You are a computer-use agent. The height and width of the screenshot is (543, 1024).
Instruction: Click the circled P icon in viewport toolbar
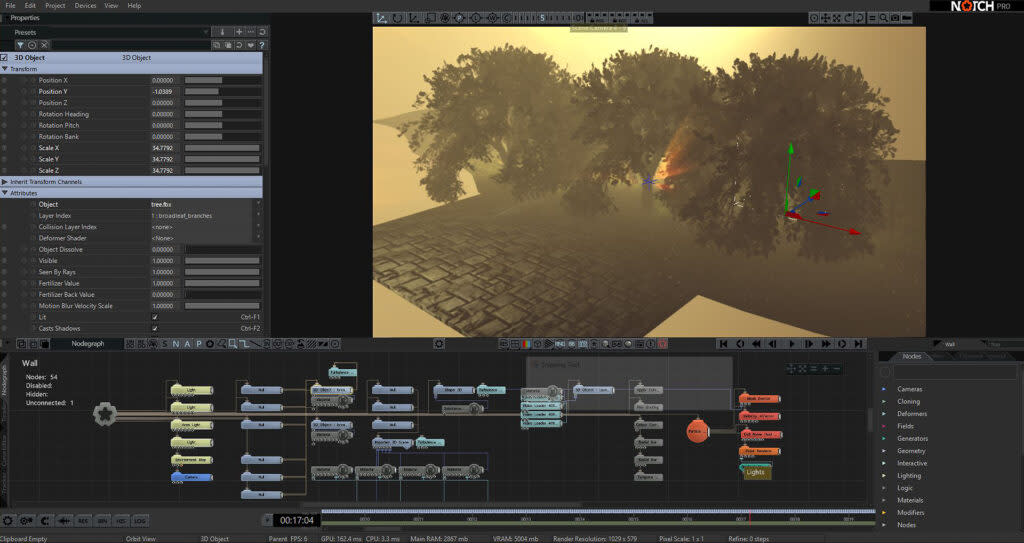click(460, 18)
